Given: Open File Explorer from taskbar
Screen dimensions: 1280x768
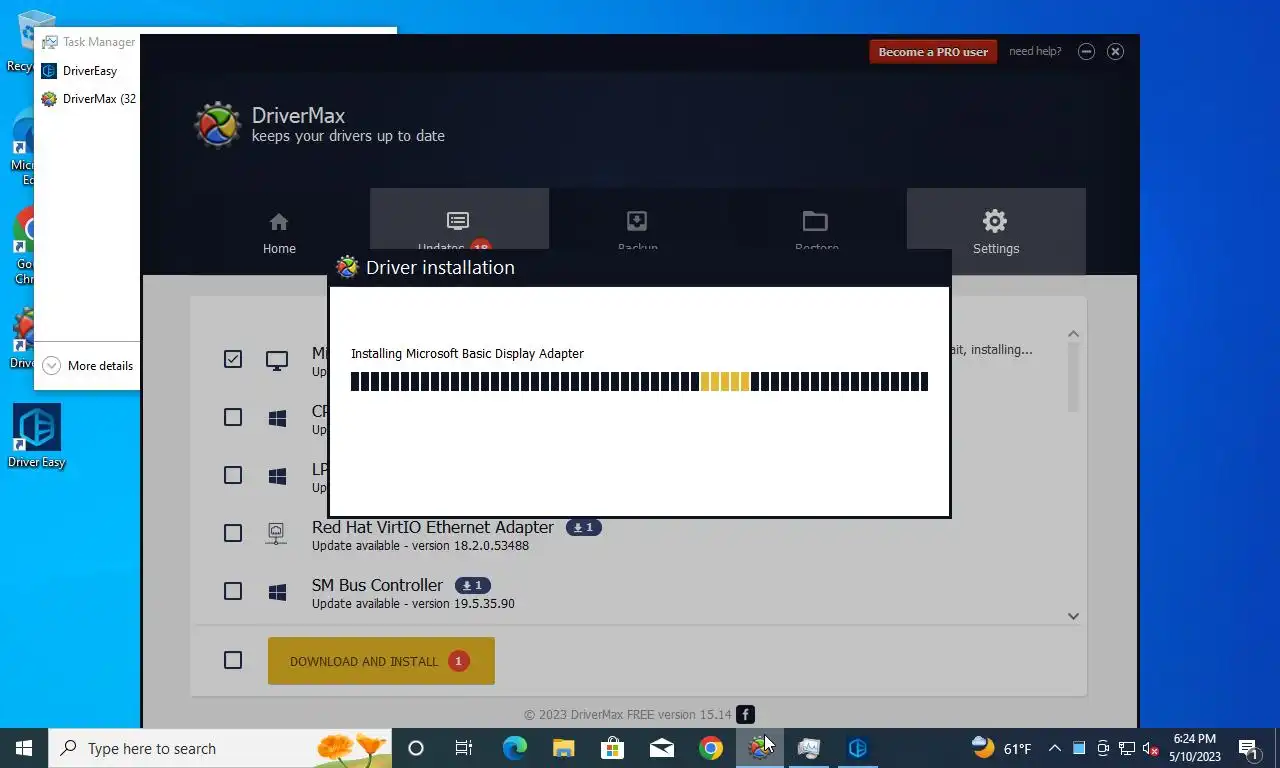Looking at the screenshot, I should (563, 748).
